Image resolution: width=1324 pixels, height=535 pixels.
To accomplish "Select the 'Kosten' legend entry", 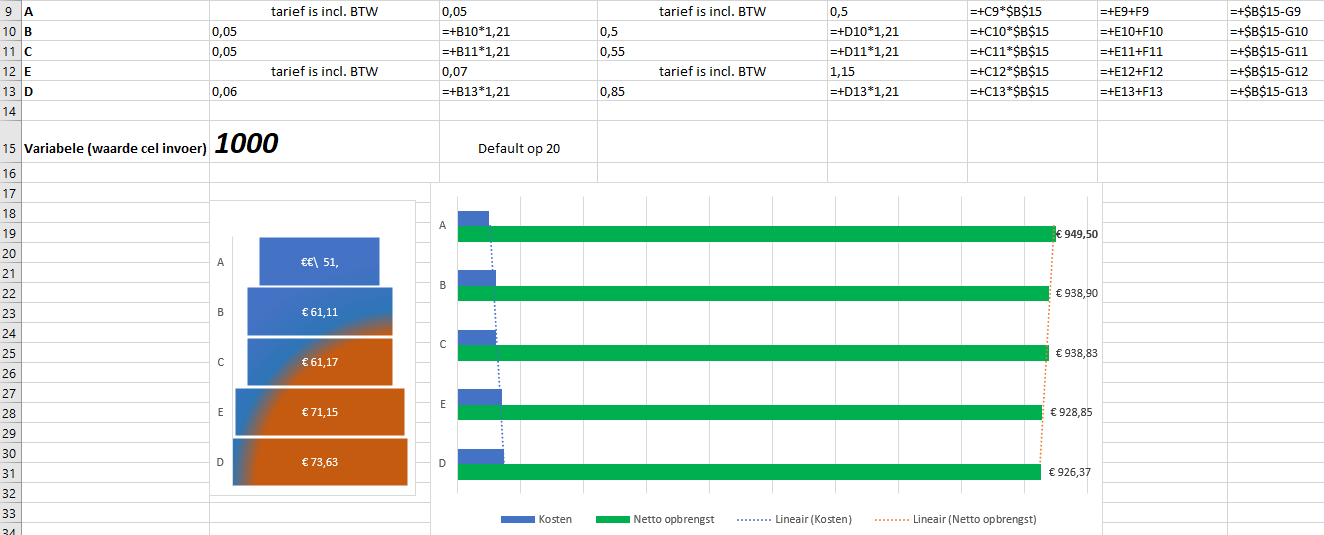I will point(536,519).
